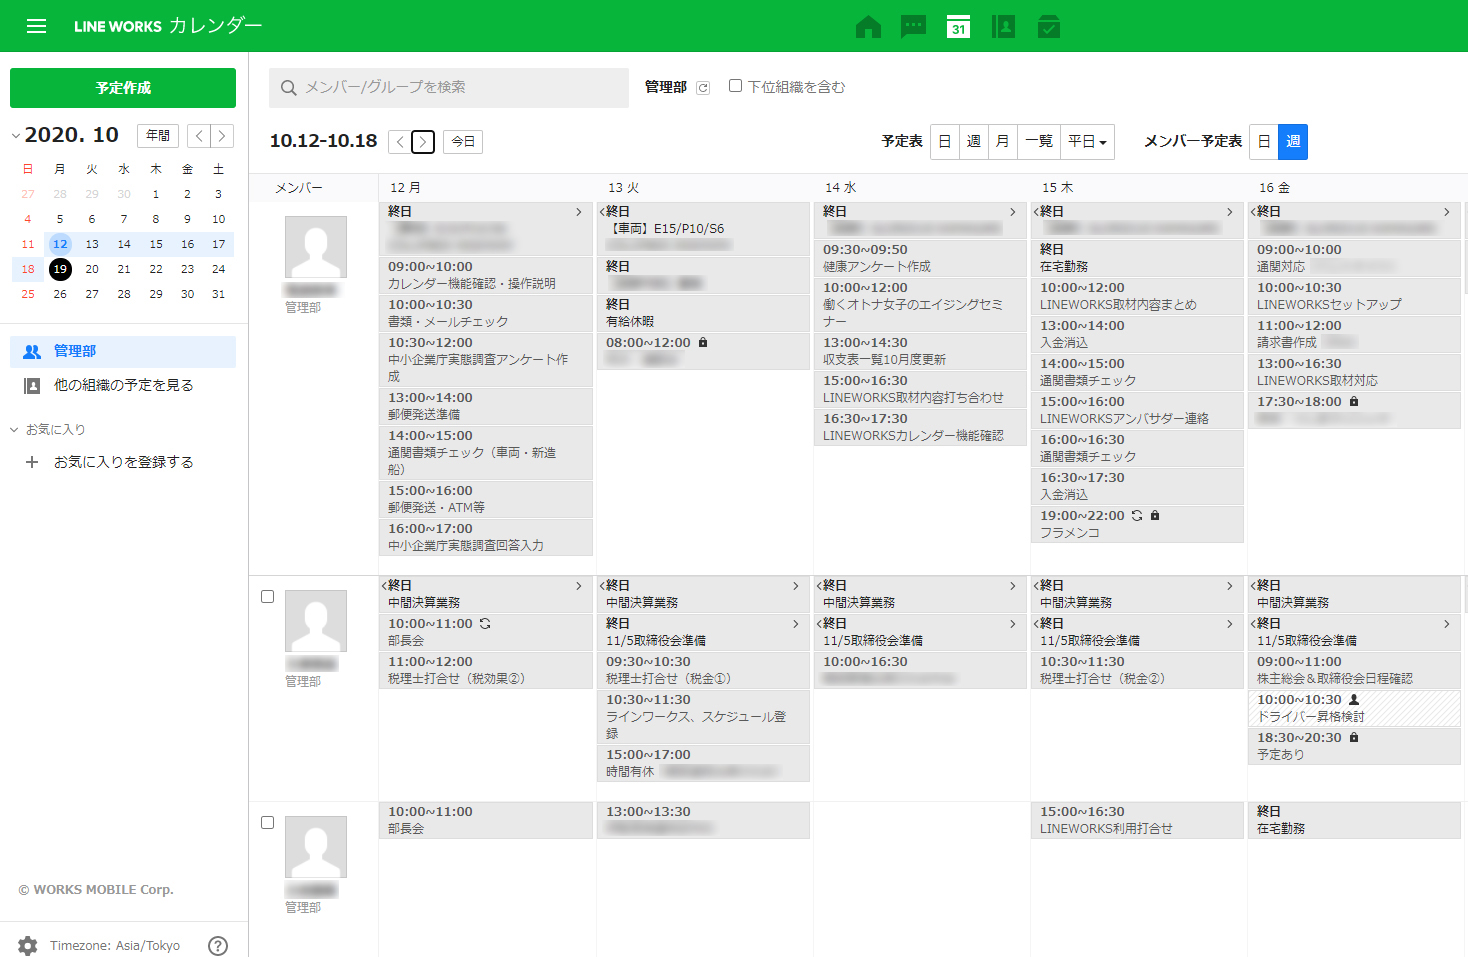The image size is (1468, 957).
Task: Expand the 2020. 10 mini calendar chevron
Action: (16, 136)
